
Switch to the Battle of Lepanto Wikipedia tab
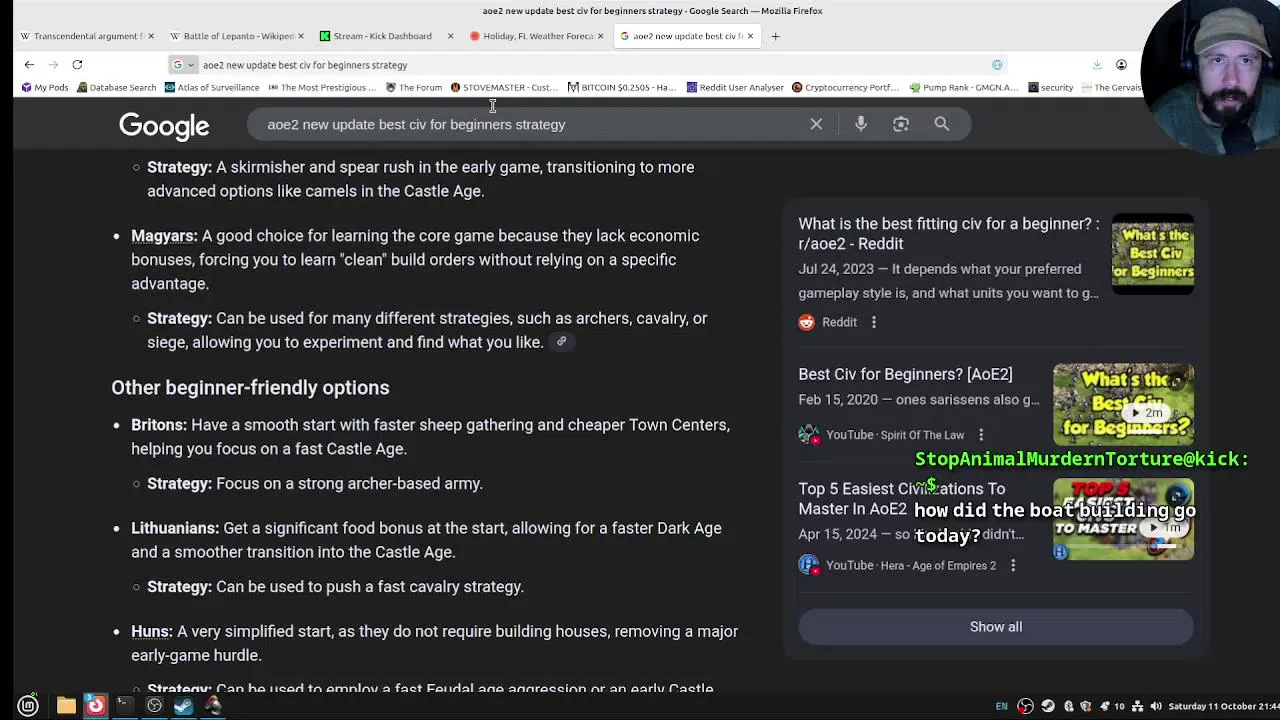pyautogui.click(x=235, y=36)
